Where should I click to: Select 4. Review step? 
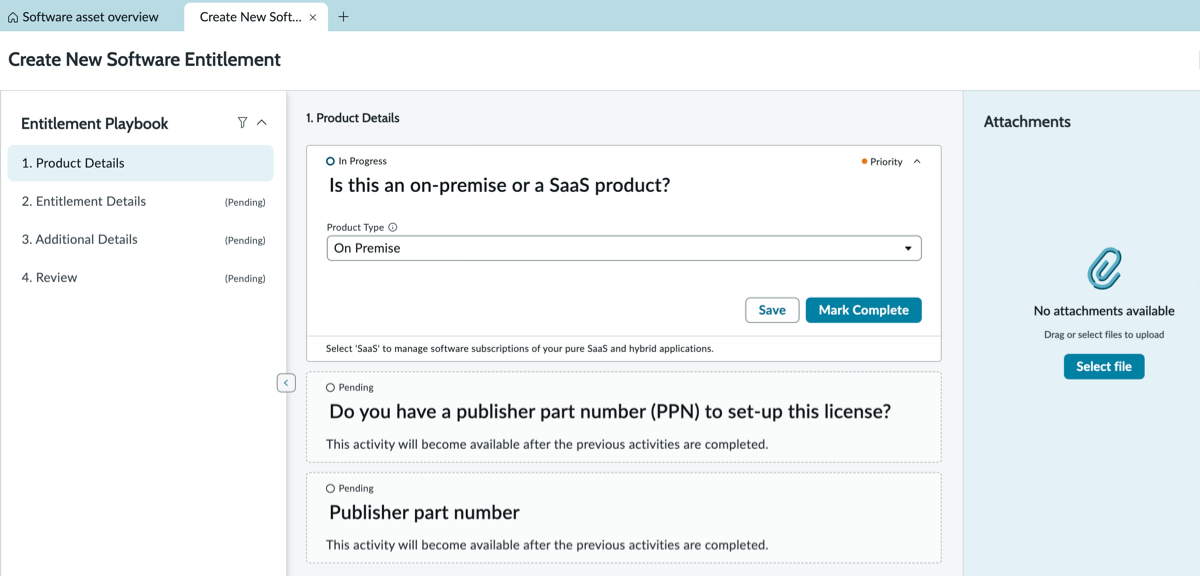(x=140, y=277)
